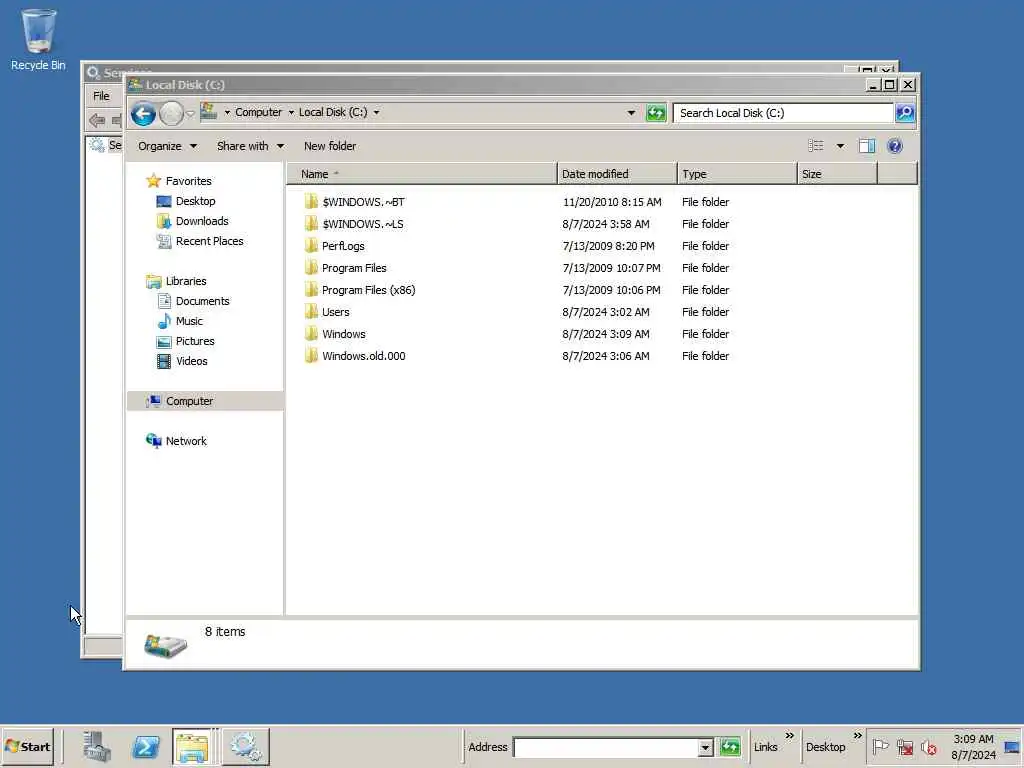
Task: Sort by Type column header
Action: (737, 174)
